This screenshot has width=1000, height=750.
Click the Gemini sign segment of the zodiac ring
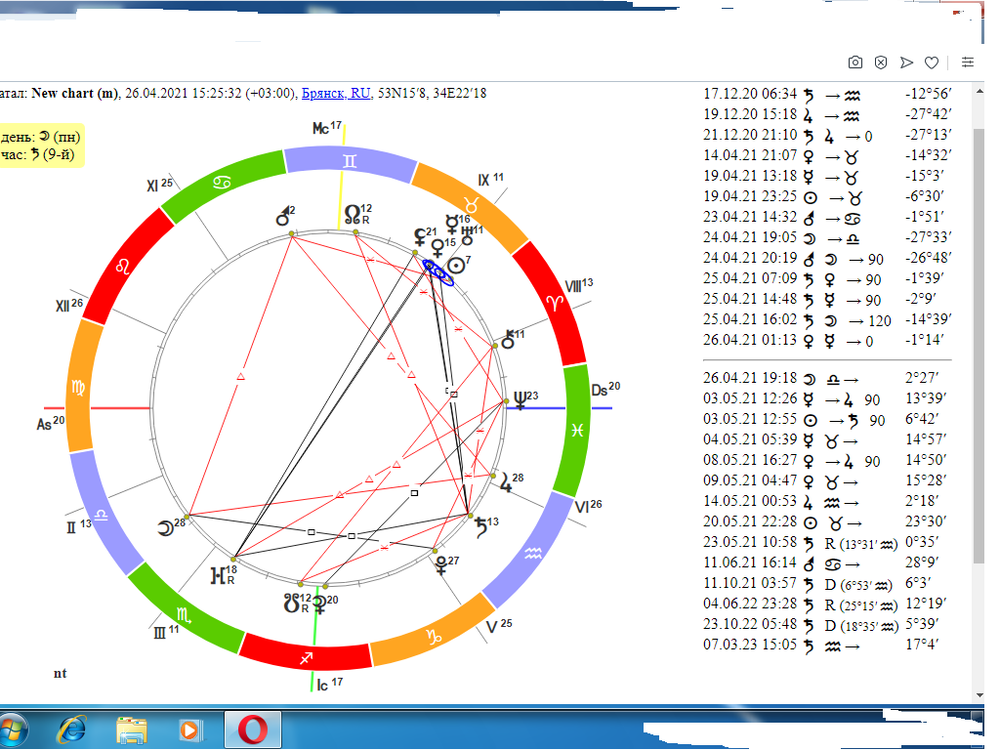[x=350, y=160]
